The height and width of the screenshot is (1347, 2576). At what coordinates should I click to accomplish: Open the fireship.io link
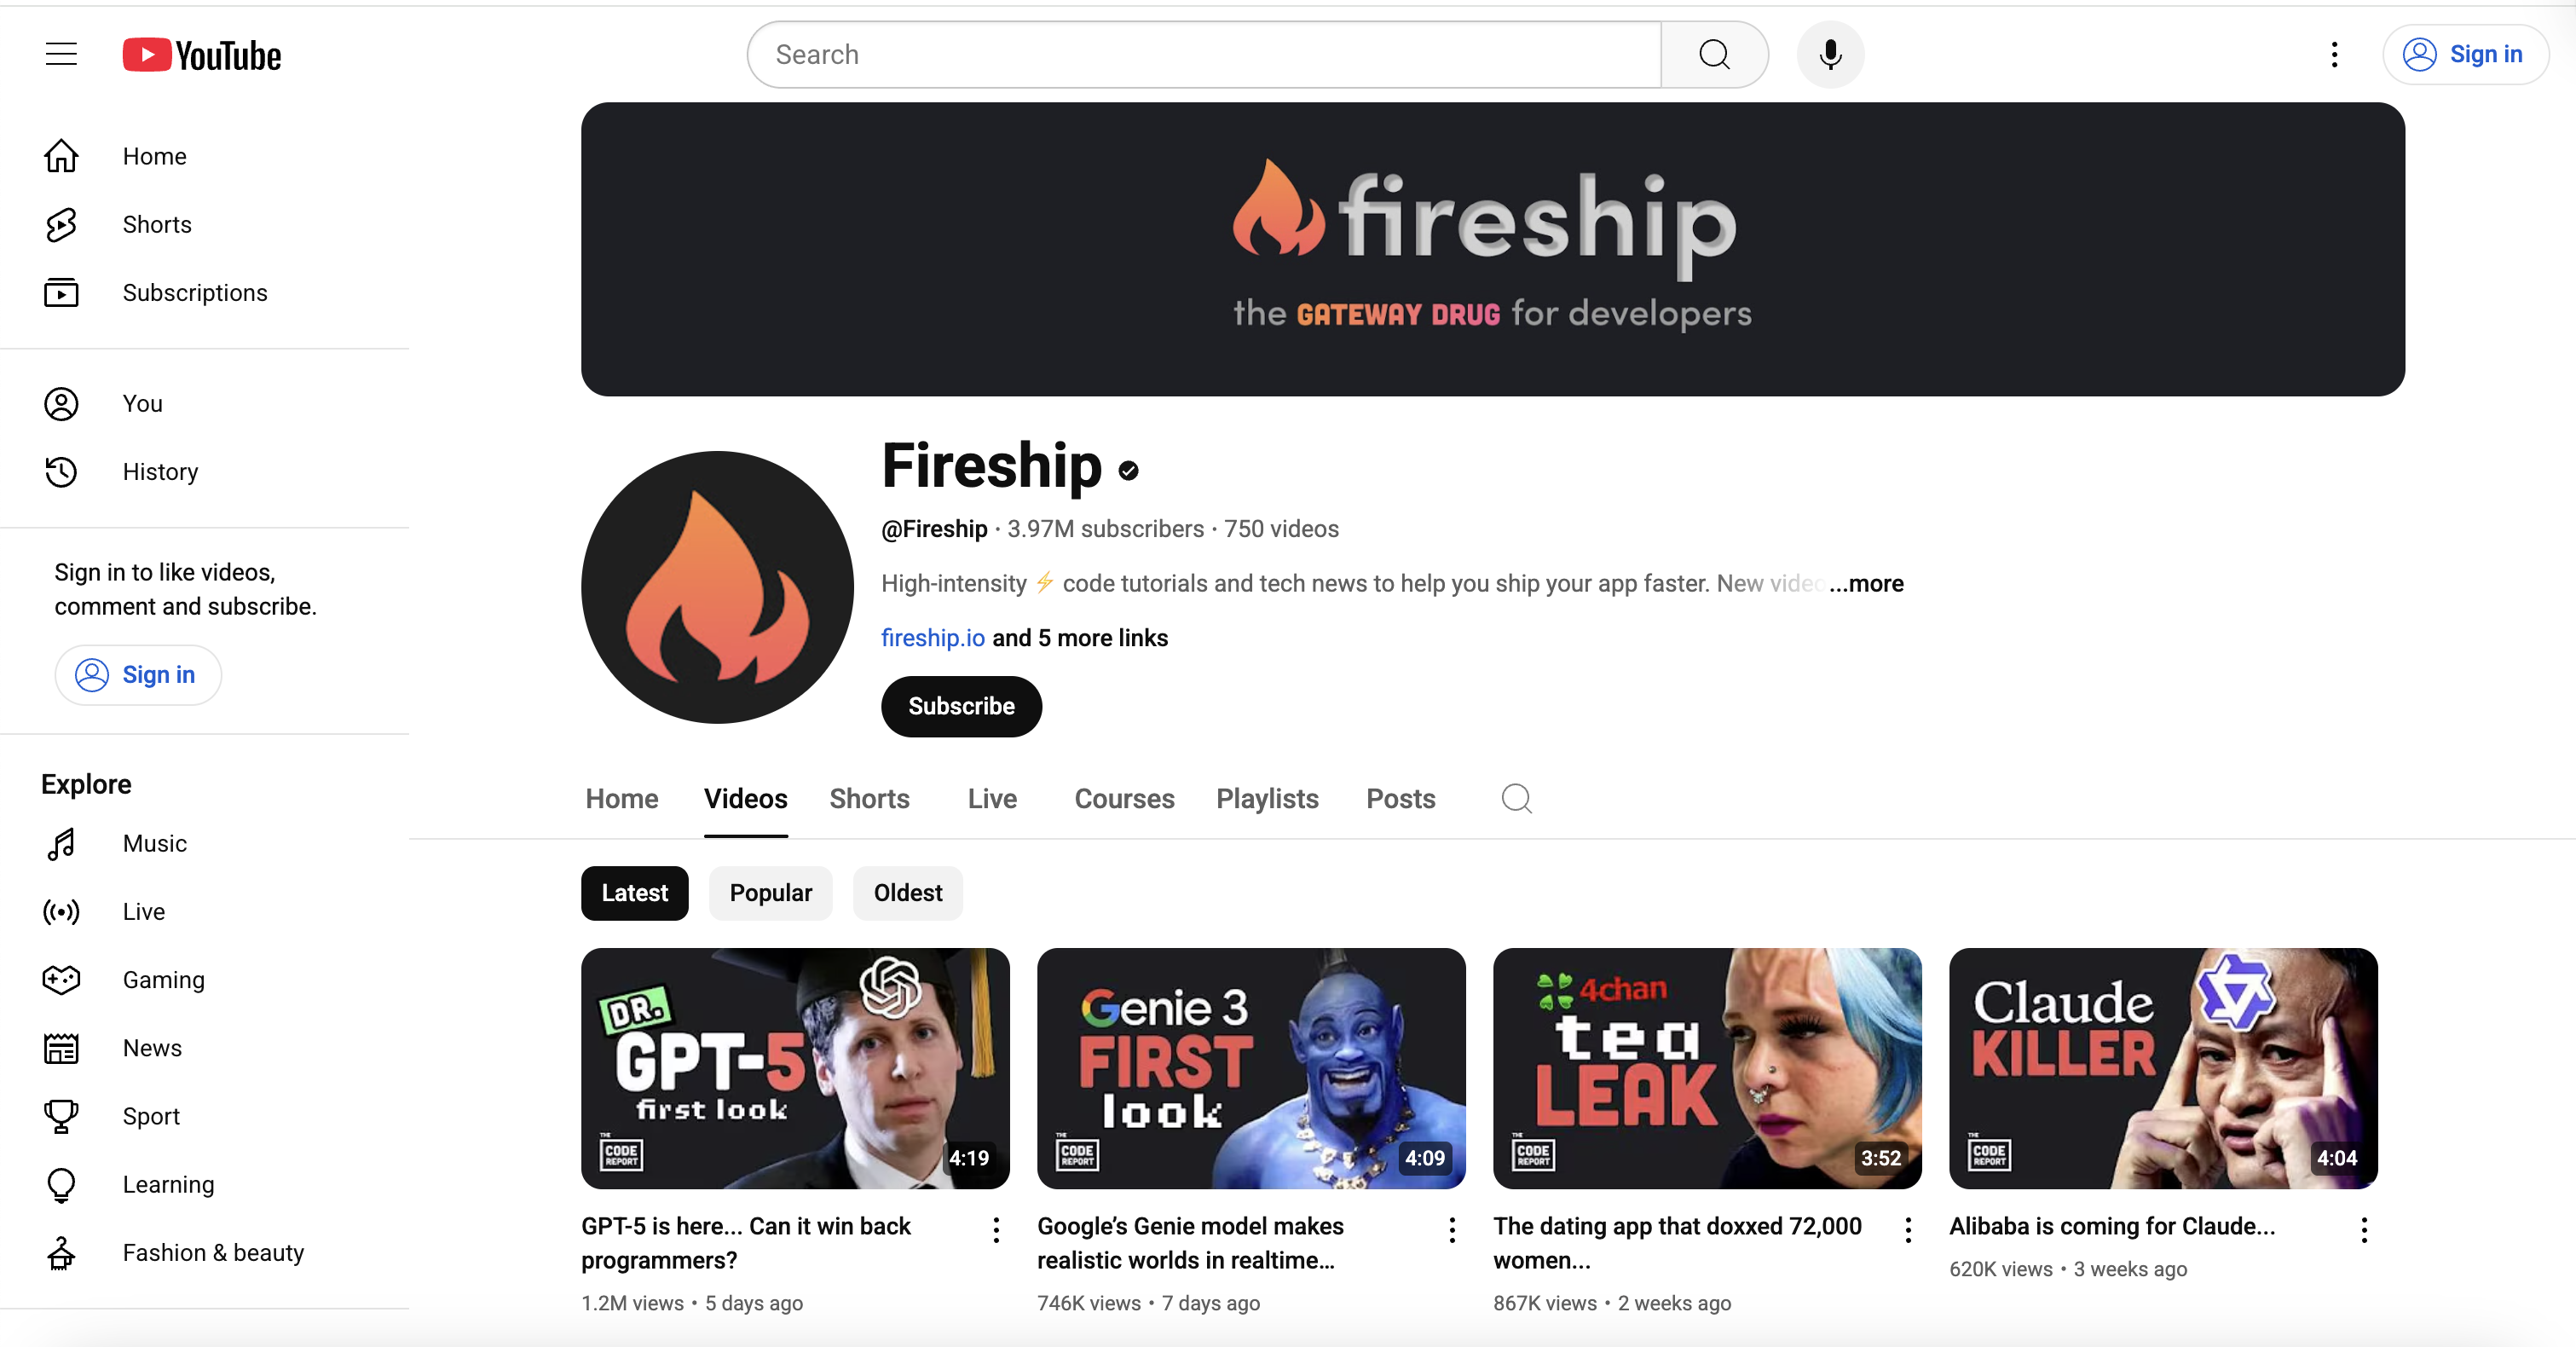coord(933,638)
